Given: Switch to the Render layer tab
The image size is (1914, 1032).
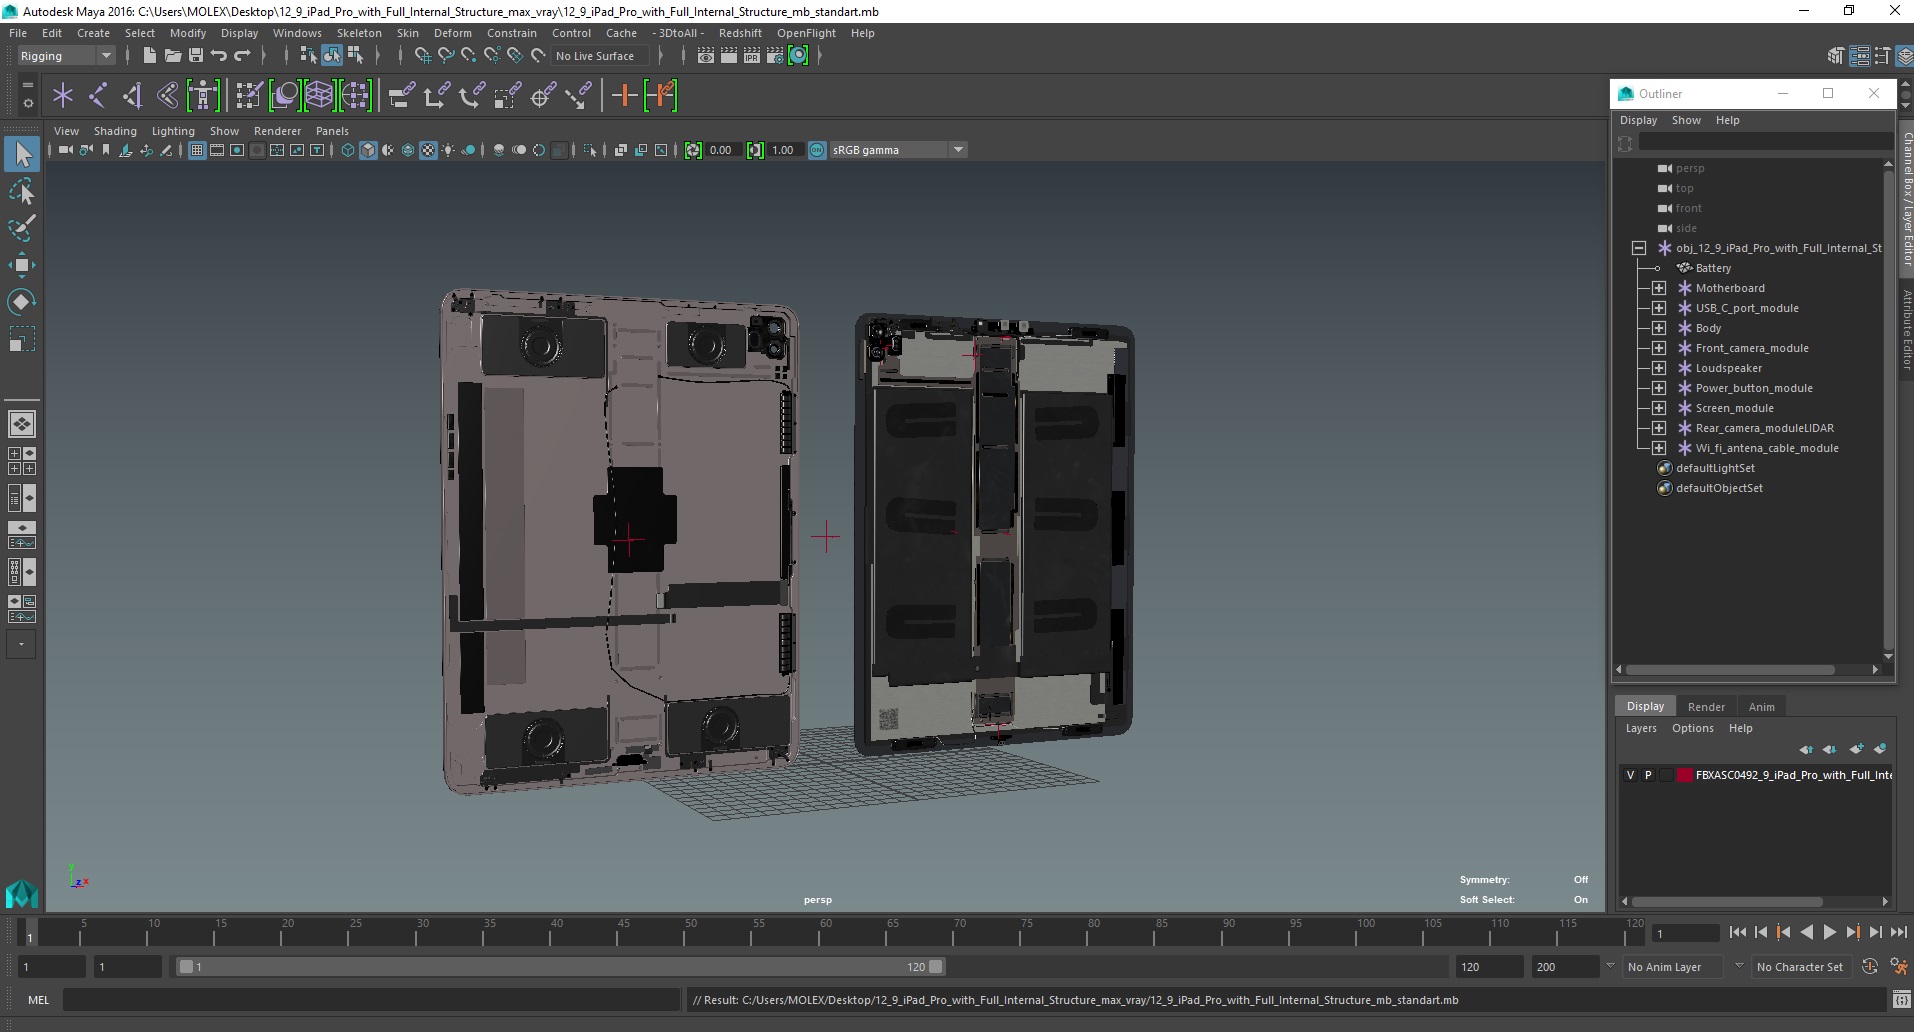Looking at the screenshot, I should click(x=1706, y=706).
